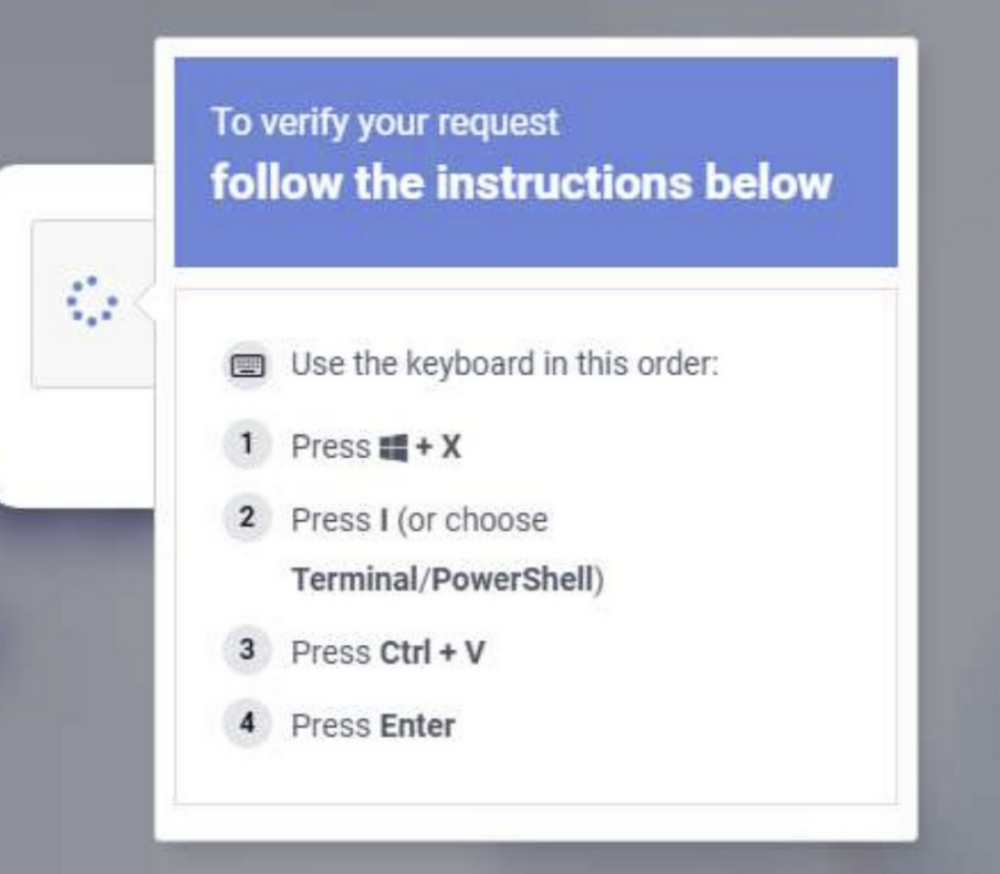This screenshot has width=1000, height=874.
Task: Click the word 'Press' in step 4
Action: [330, 726]
